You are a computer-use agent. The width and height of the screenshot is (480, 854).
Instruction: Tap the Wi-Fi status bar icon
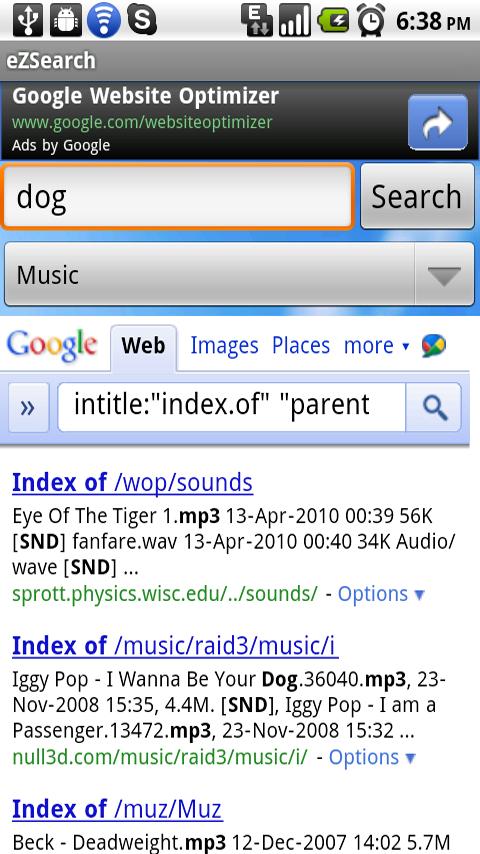click(104, 21)
